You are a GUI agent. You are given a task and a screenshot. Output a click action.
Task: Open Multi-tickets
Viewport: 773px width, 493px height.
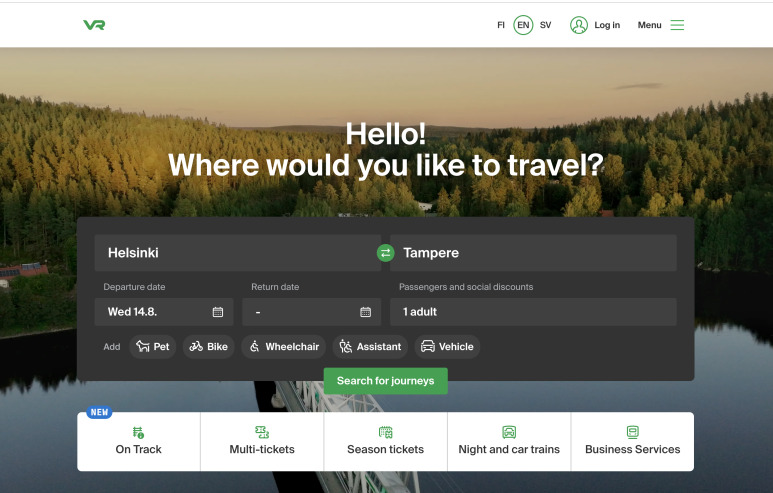[262, 441]
